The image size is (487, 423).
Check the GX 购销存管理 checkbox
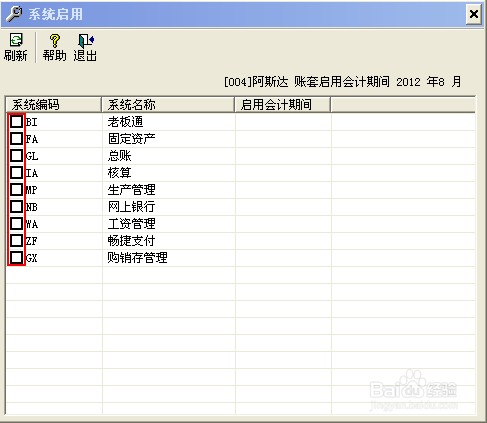(x=16, y=258)
